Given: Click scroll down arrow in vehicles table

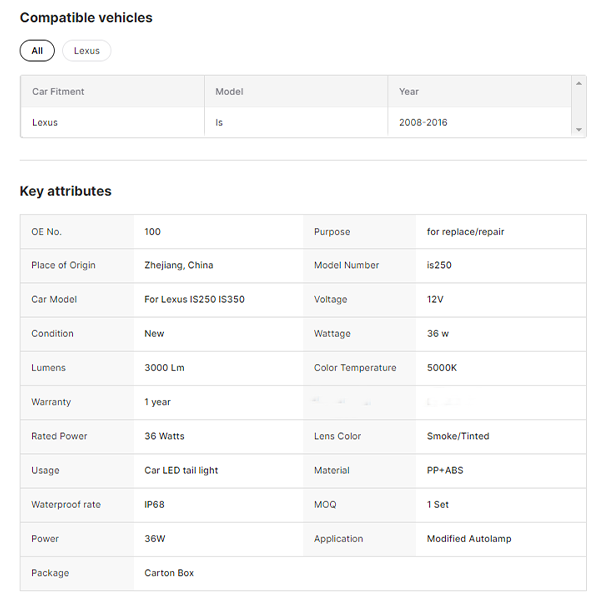Looking at the screenshot, I should [x=579, y=130].
